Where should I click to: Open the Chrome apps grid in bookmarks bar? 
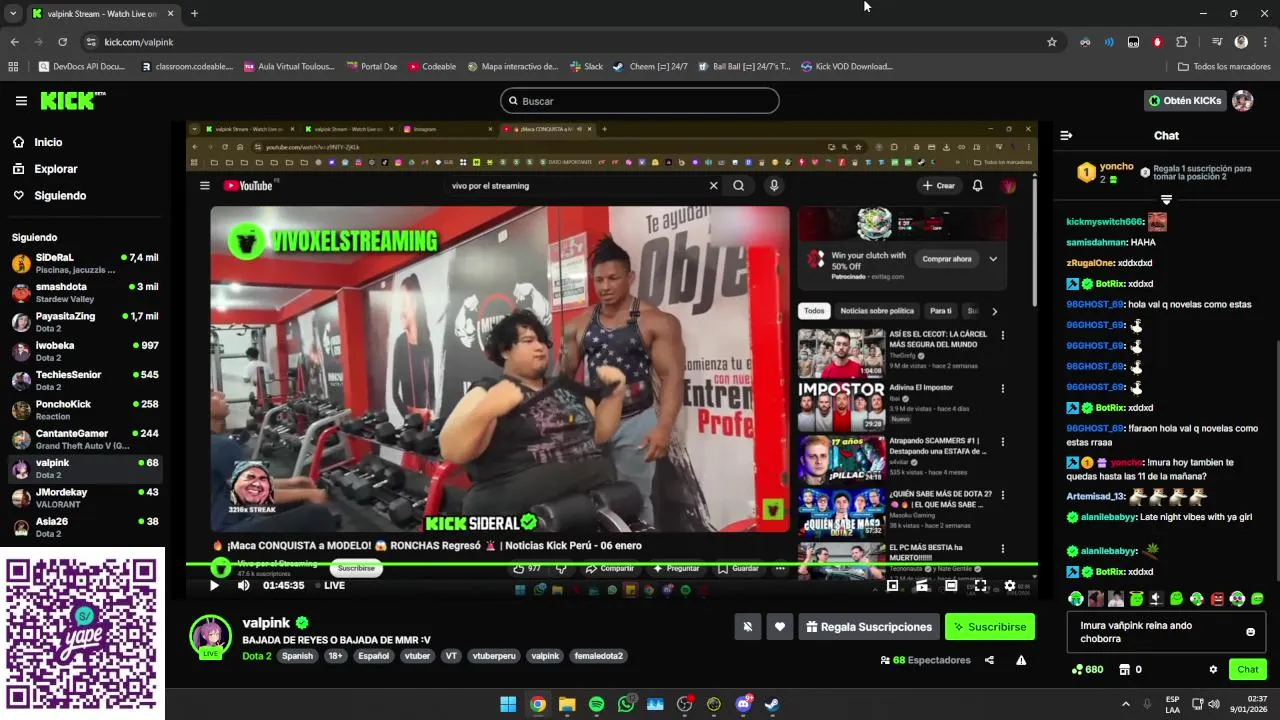tap(13, 67)
